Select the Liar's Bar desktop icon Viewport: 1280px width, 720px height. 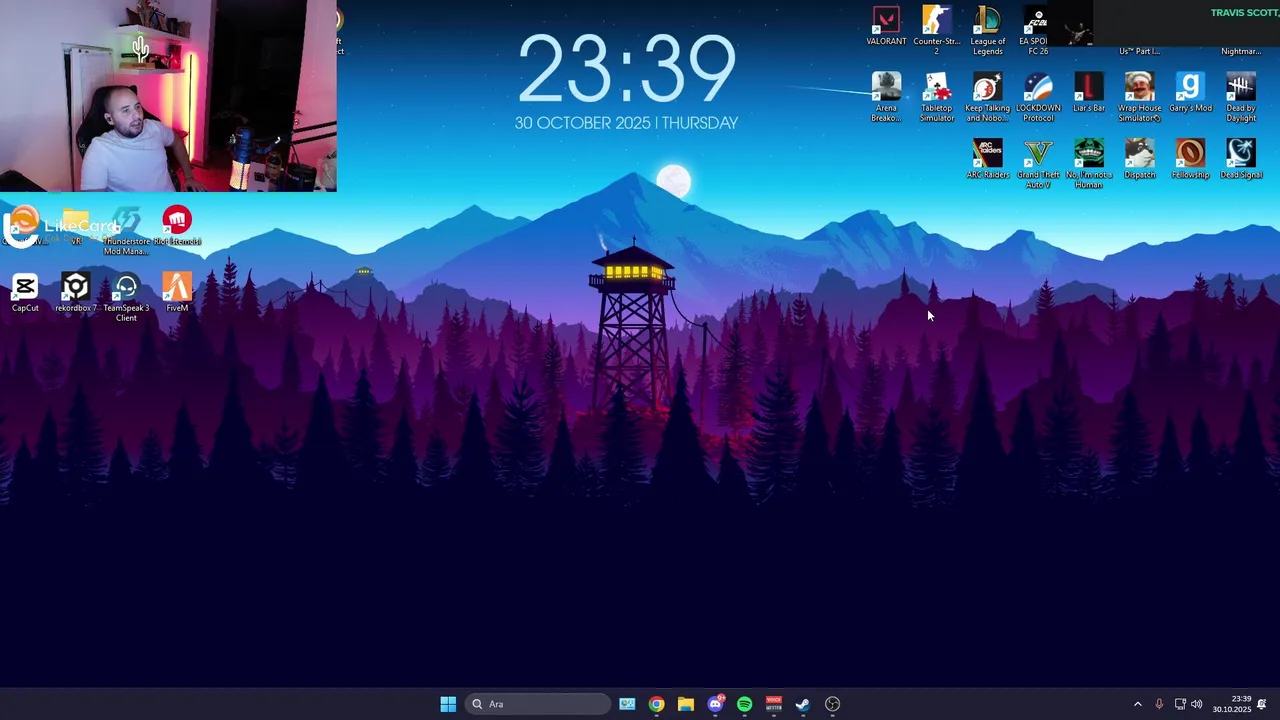pyautogui.click(x=1089, y=93)
